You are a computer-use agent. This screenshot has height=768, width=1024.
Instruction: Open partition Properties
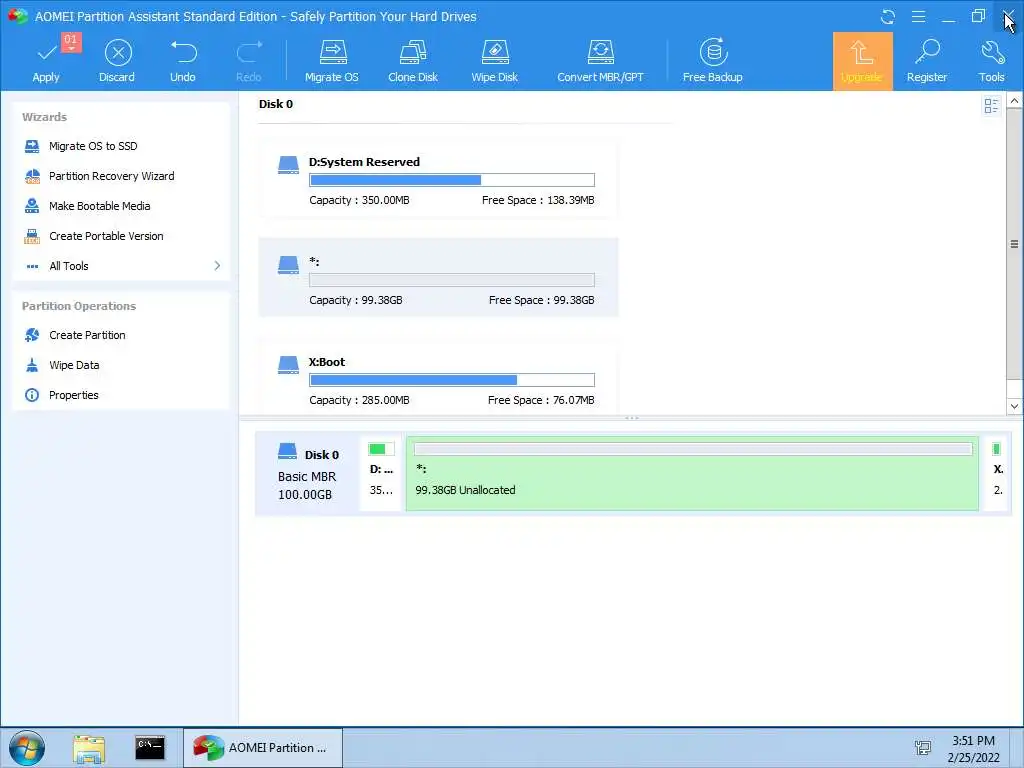[x=73, y=395]
